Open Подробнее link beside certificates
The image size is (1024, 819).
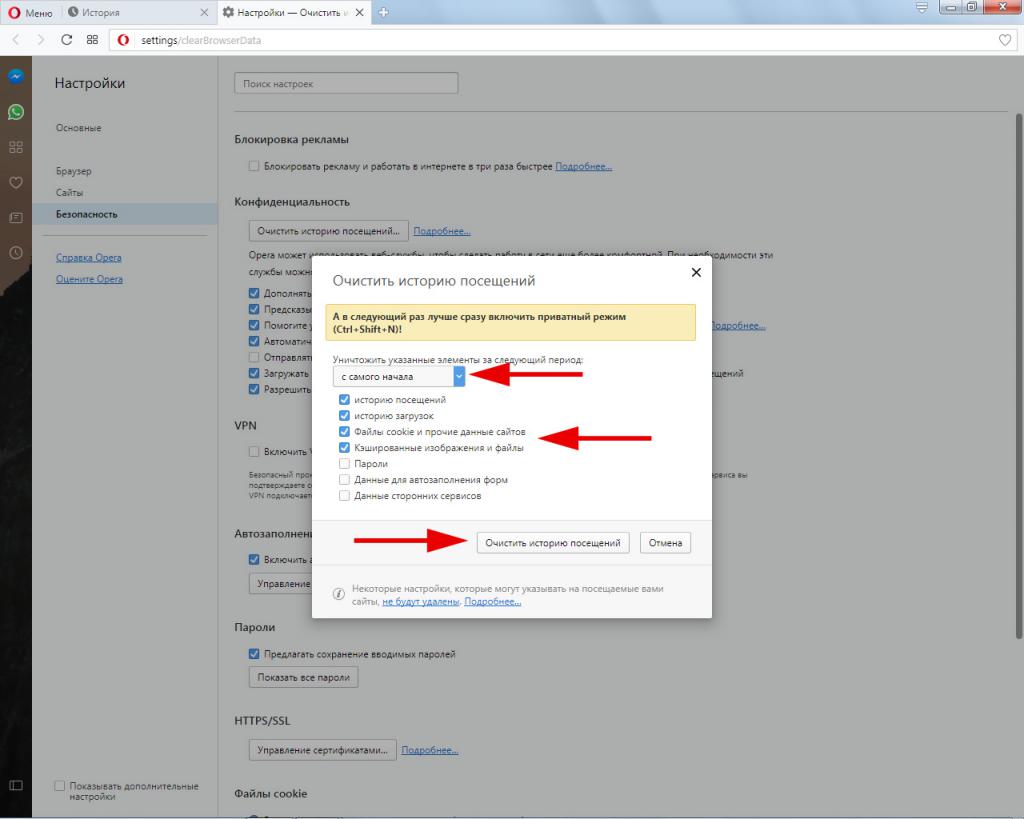tap(430, 750)
